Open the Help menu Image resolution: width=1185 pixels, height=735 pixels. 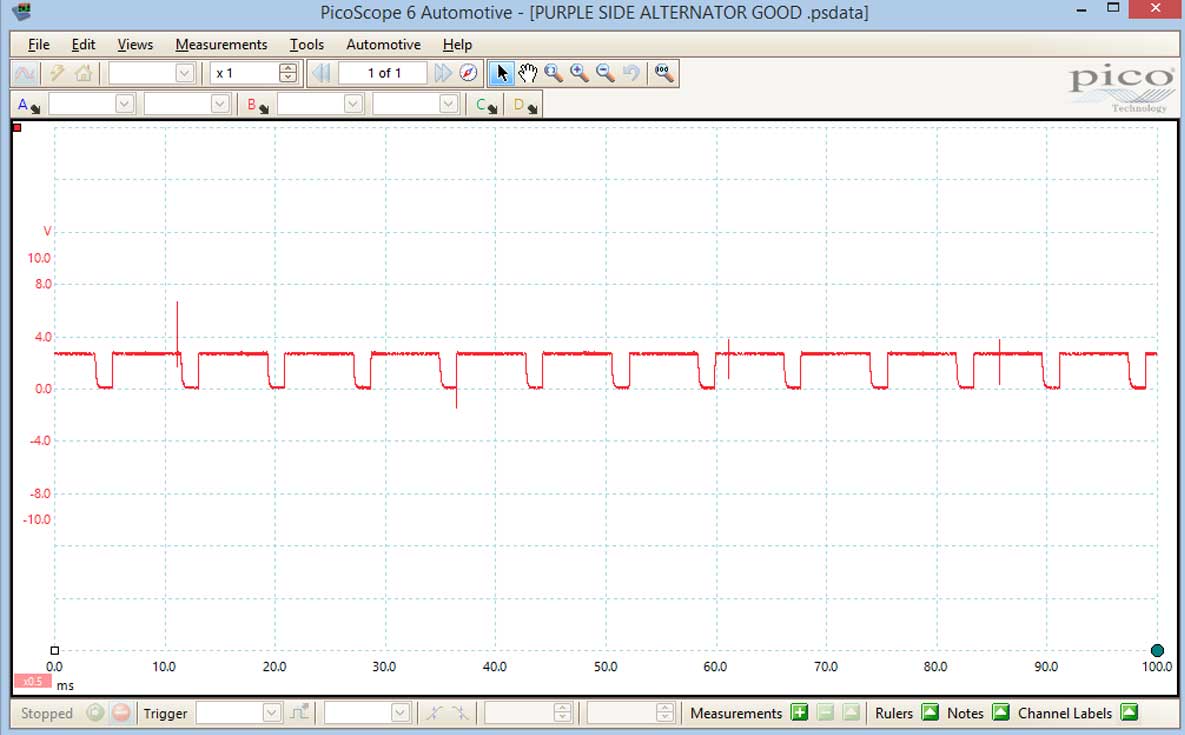point(457,45)
